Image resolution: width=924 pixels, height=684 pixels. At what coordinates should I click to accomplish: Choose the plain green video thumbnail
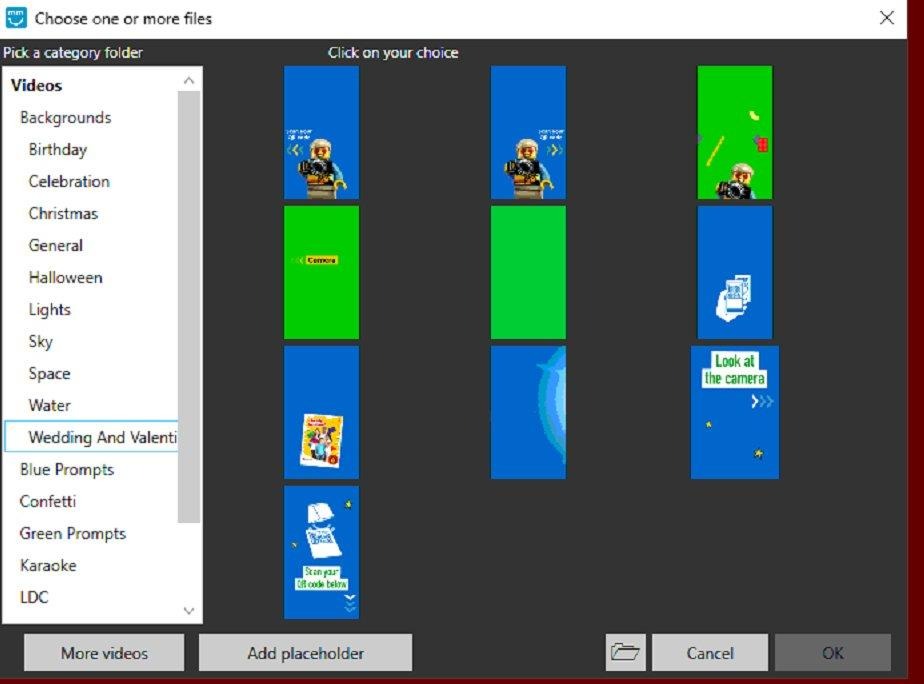(x=528, y=272)
